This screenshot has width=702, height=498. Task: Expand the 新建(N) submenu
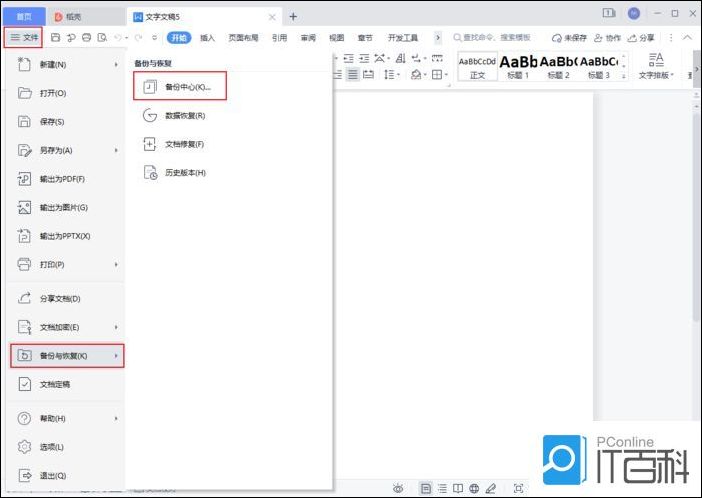click(116, 64)
